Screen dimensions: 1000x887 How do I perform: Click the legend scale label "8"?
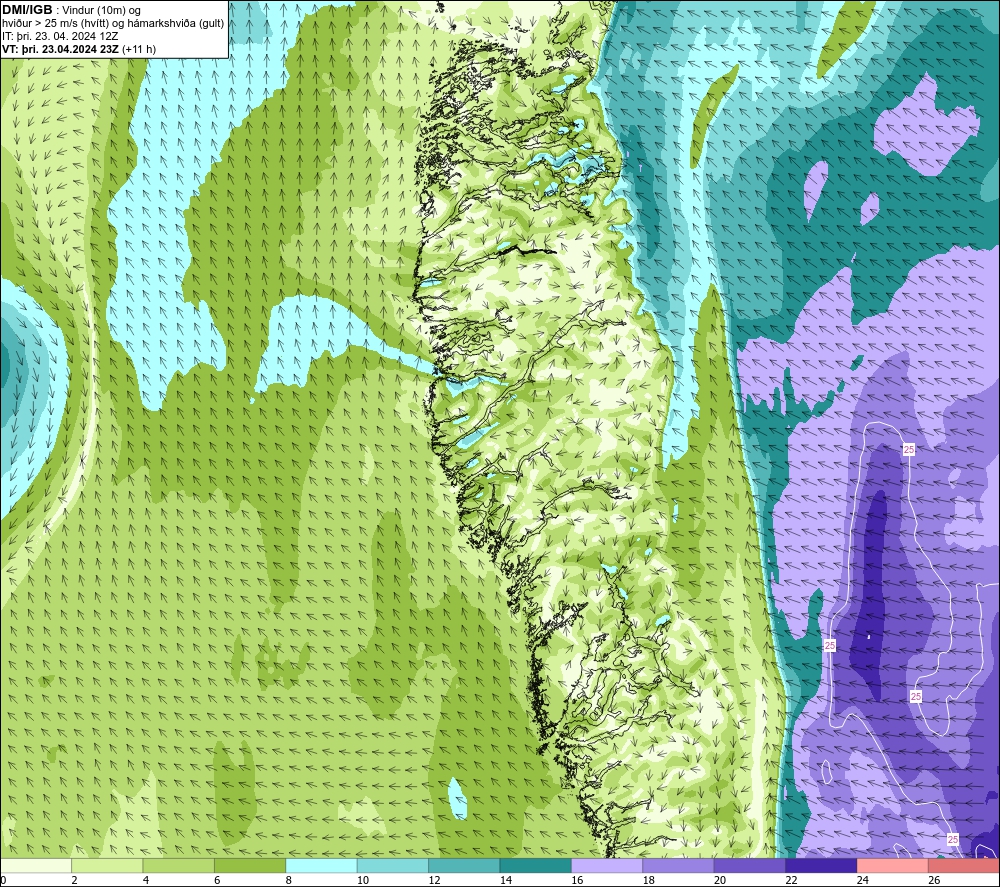pos(289,880)
